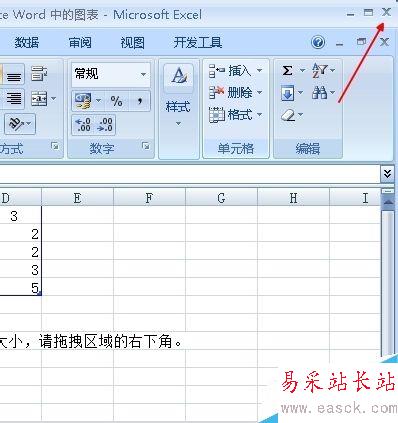Screen dimensions: 398x423
Task: Expand the Sort & Filter dropdown arrow
Action: tap(332, 70)
